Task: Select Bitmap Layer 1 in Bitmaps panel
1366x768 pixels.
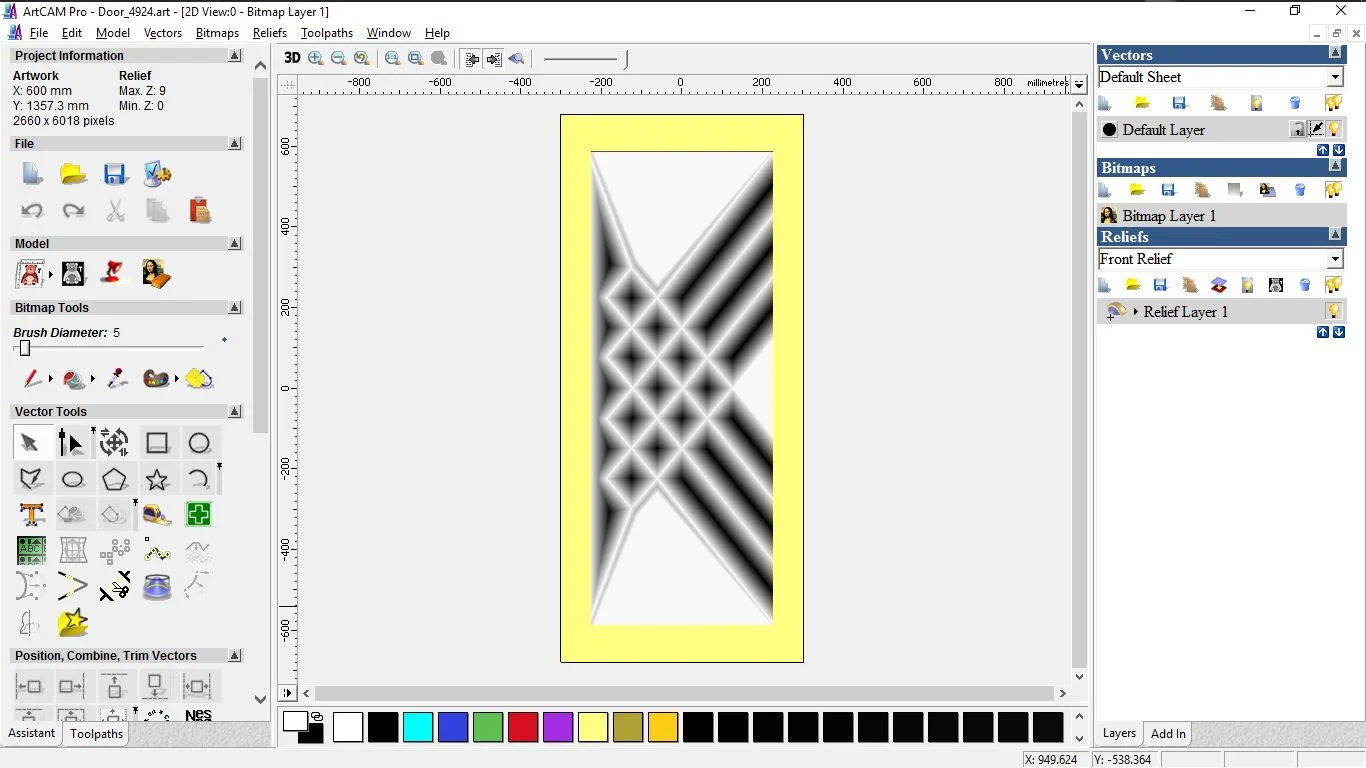Action: [1168, 216]
